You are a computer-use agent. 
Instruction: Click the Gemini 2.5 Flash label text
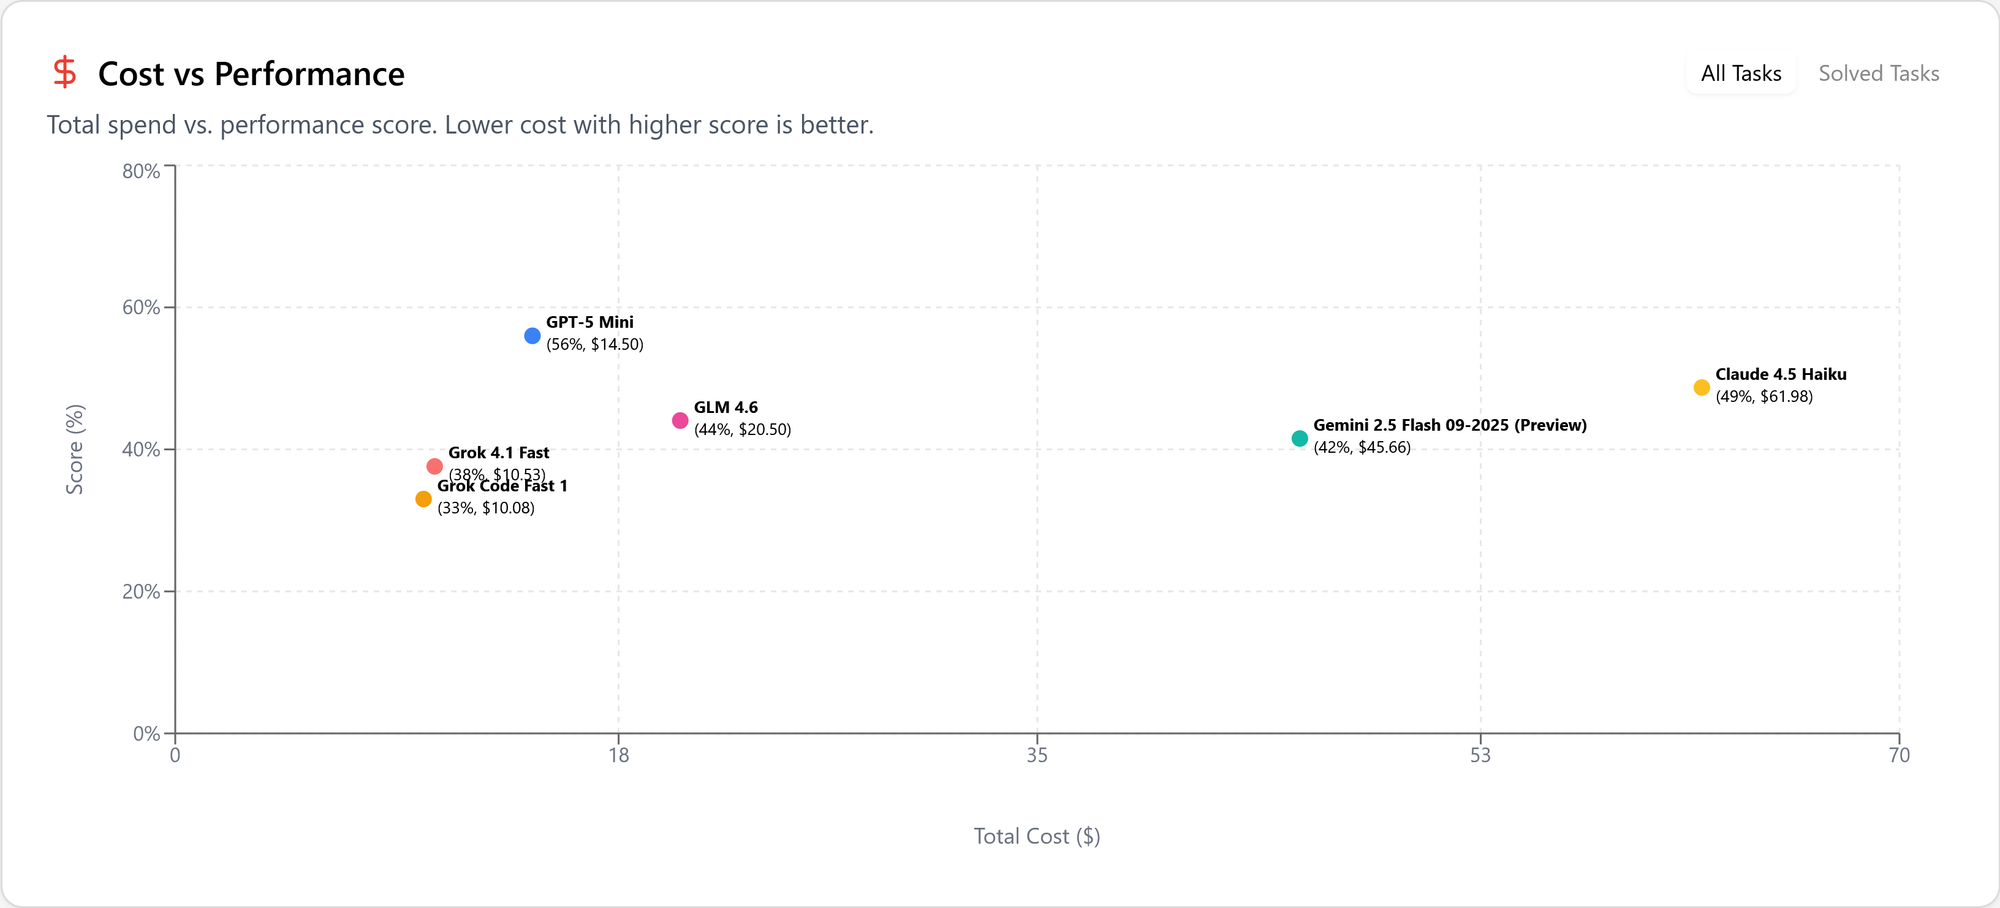(x=1450, y=425)
